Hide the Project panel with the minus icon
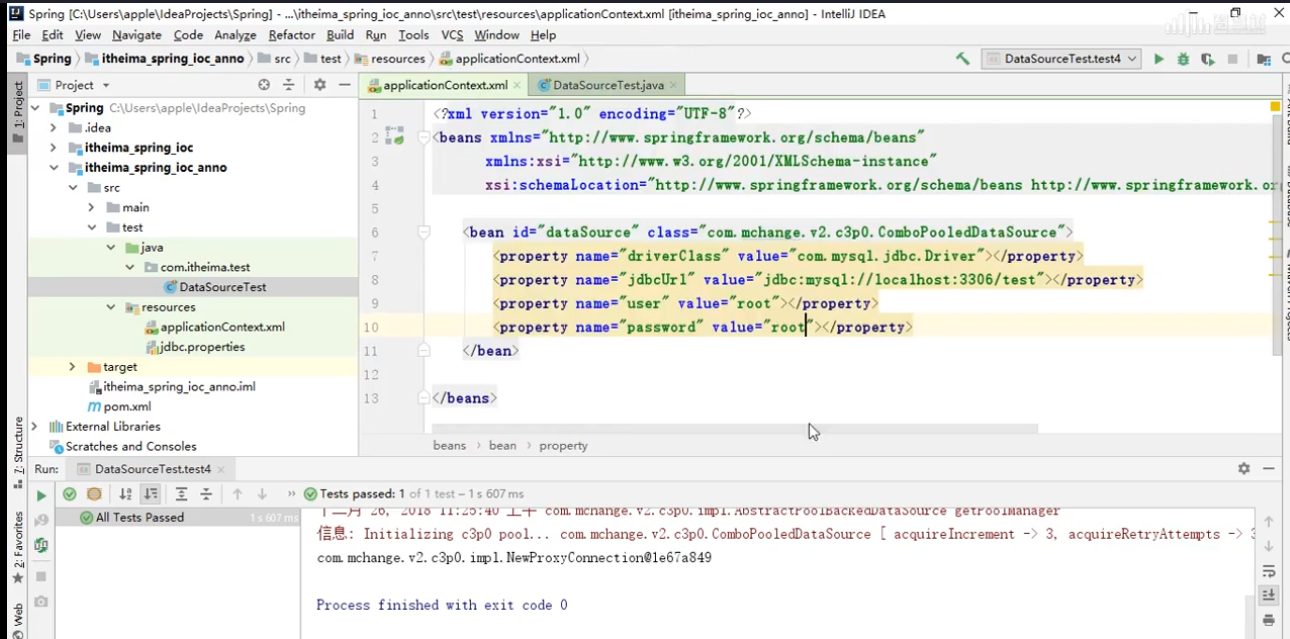 tap(344, 85)
